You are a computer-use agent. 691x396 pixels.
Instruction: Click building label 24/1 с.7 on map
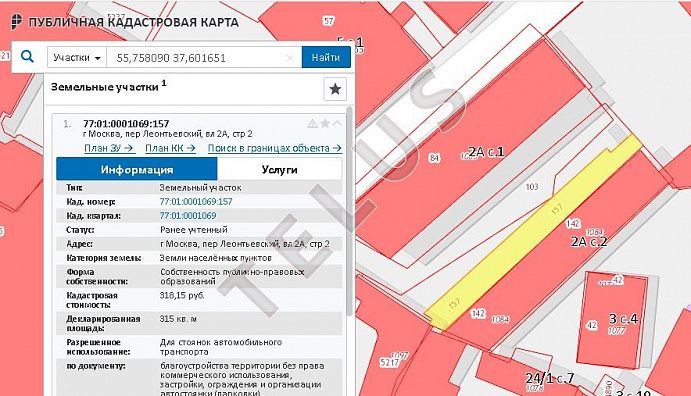click(550, 378)
